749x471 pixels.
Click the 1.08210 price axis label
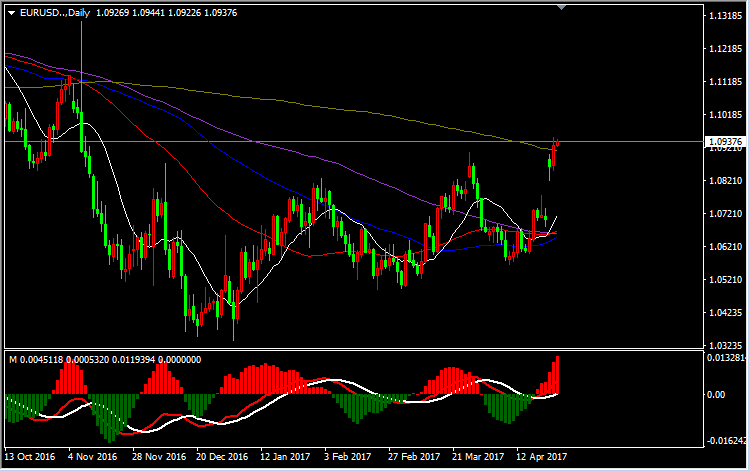tap(726, 181)
